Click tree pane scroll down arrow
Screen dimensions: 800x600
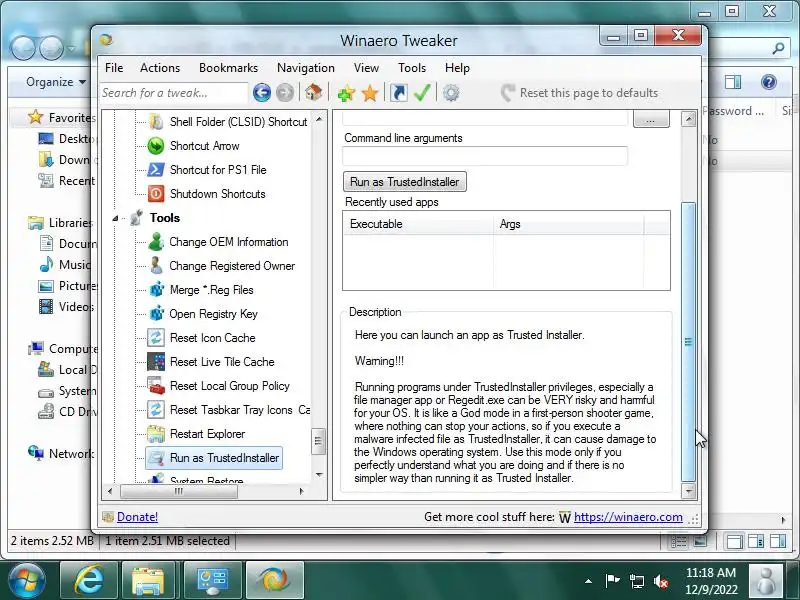(x=319, y=474)
